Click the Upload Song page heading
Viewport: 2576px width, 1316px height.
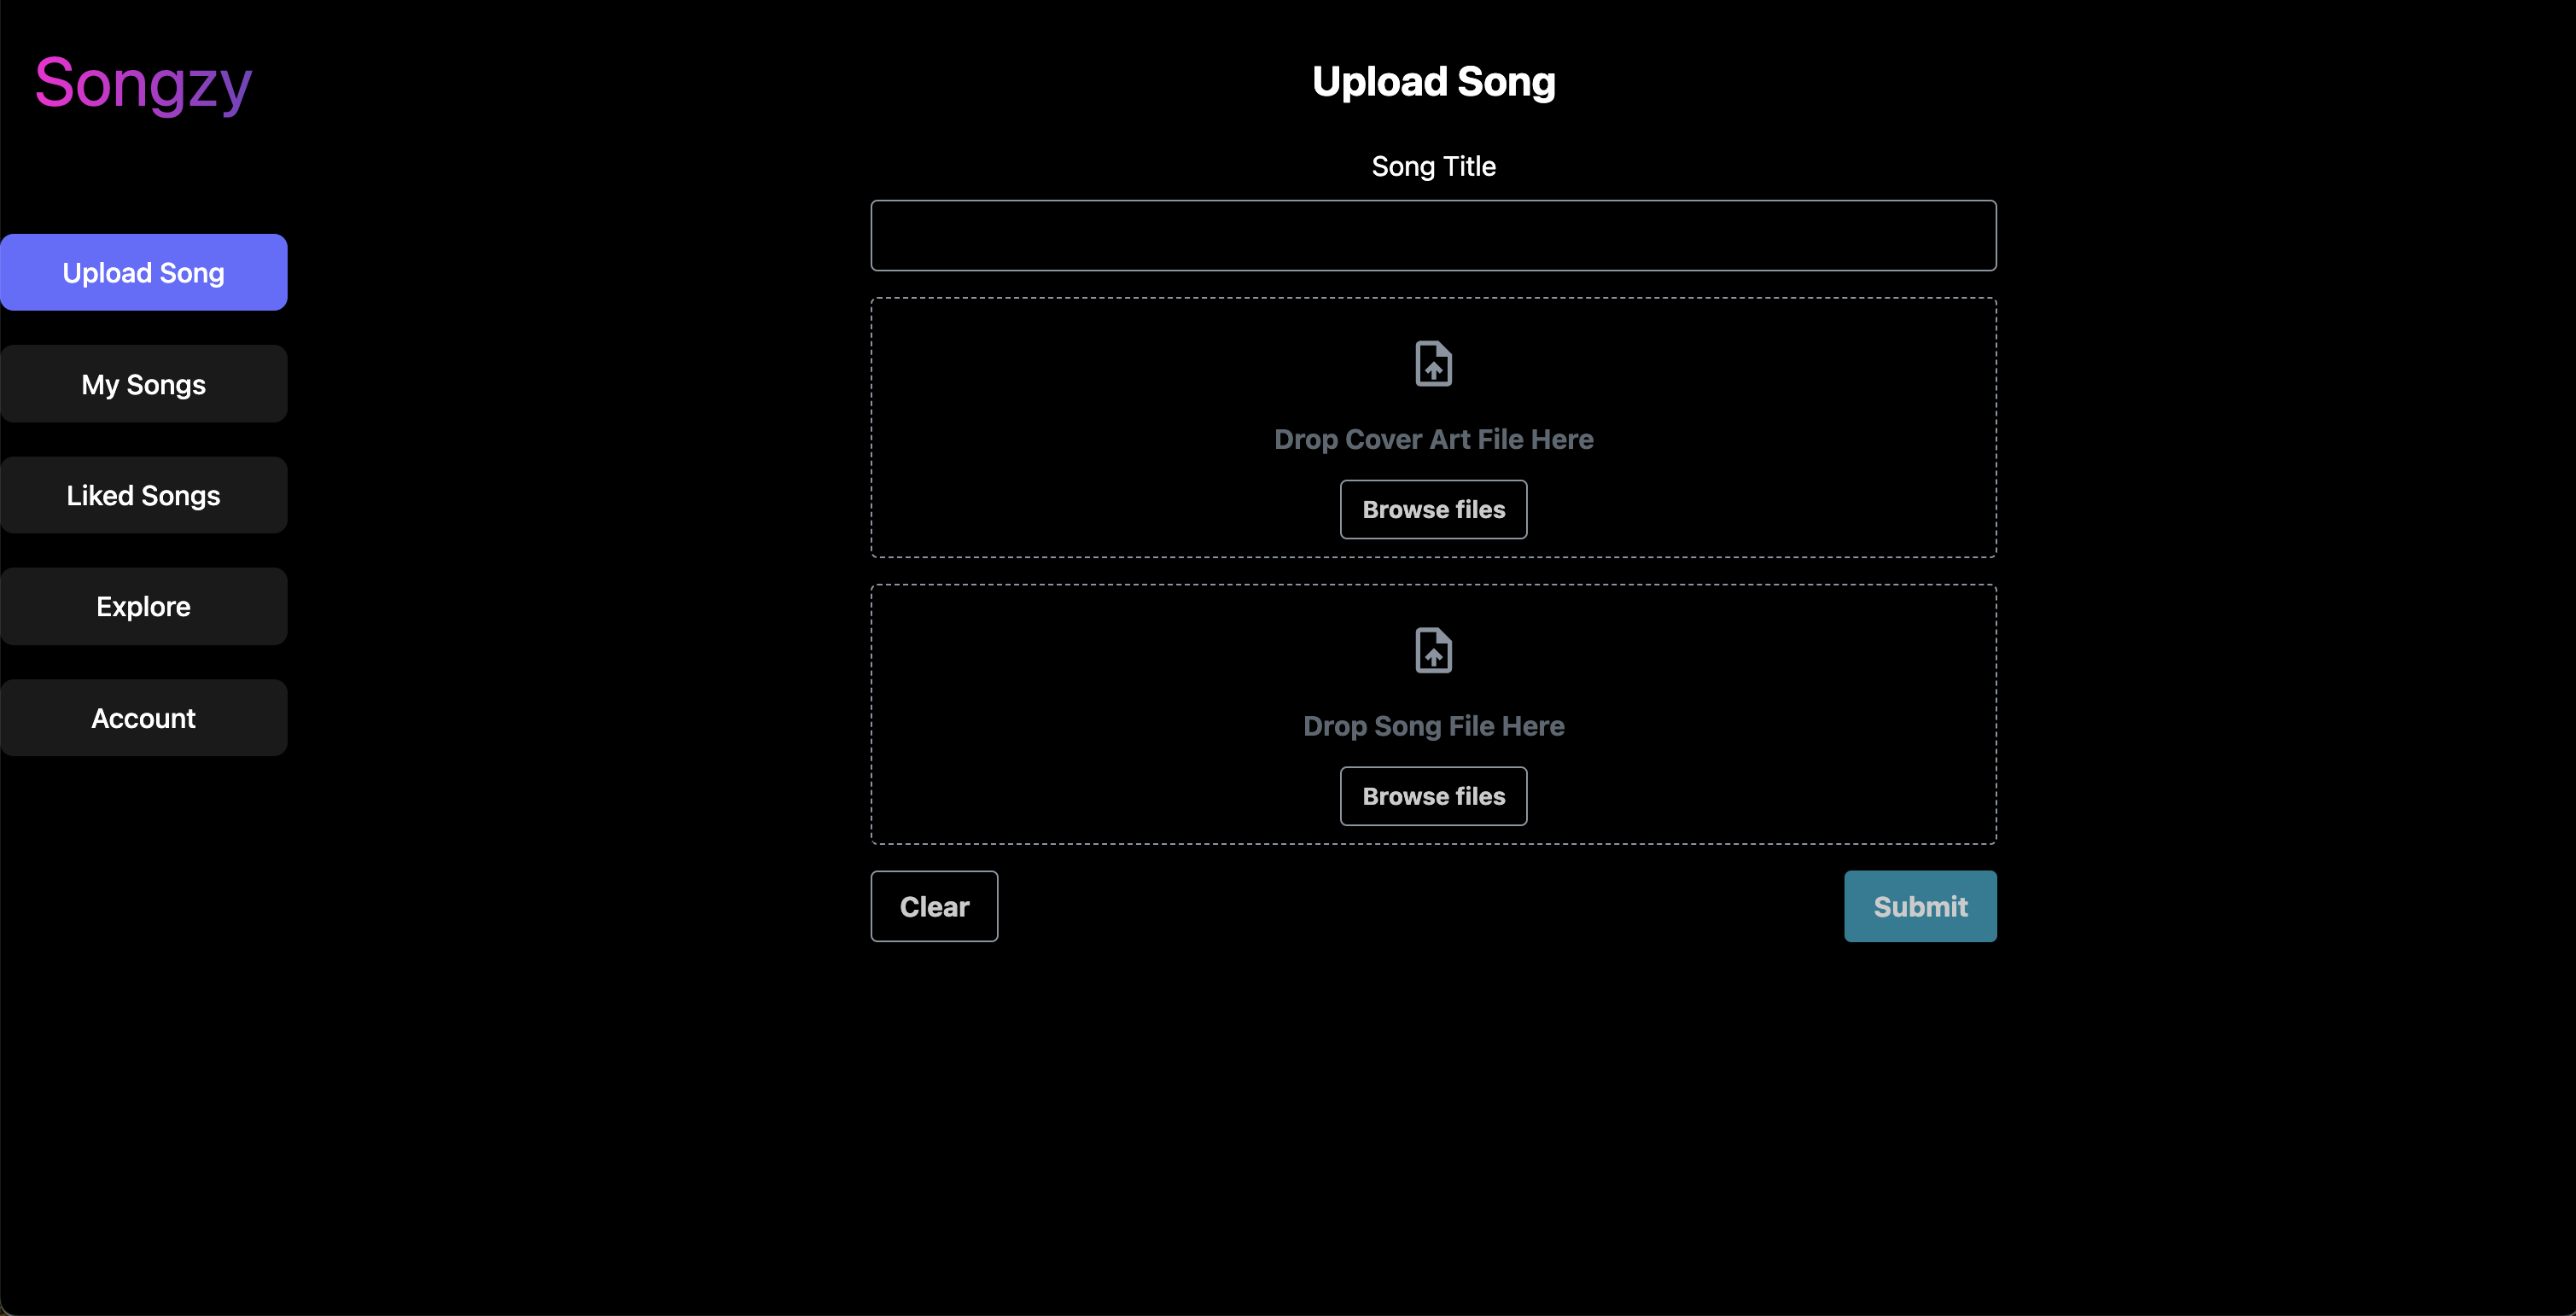(x=1433, y=81)
